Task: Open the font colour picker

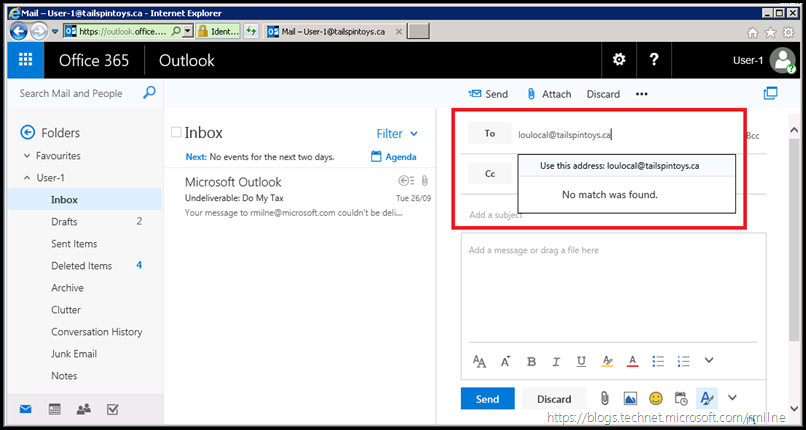Action: [x=632, y=361]
